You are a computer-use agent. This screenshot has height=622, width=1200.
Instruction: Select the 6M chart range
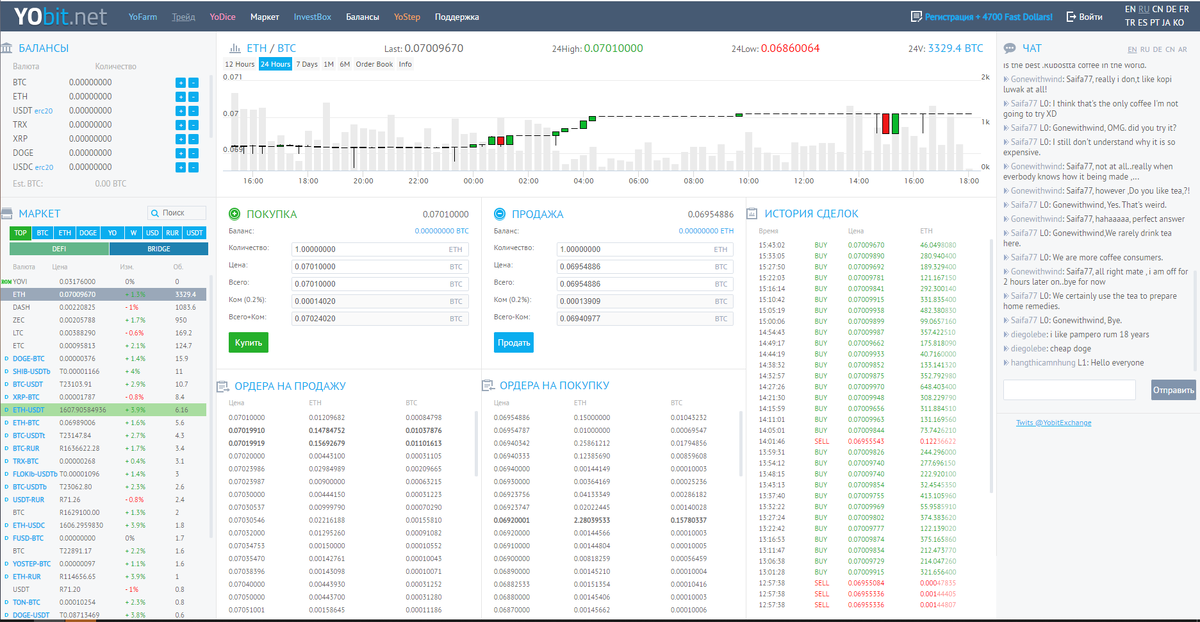(344, 64)
